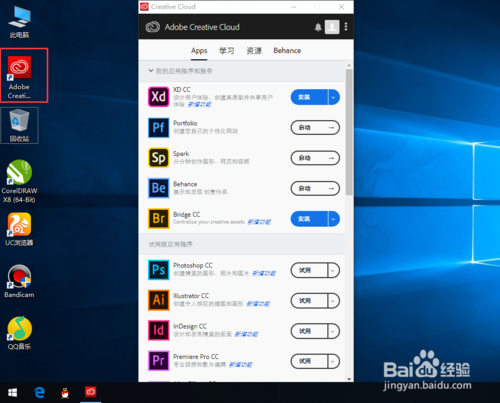The image size is (500, 403).
Task: Install Bridge CC with the blue button
Action: tap(309, 219)
